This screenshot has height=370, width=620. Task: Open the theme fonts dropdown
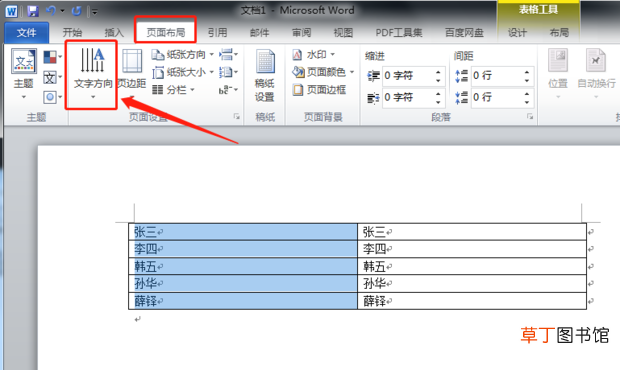click(x=53, y=77)
